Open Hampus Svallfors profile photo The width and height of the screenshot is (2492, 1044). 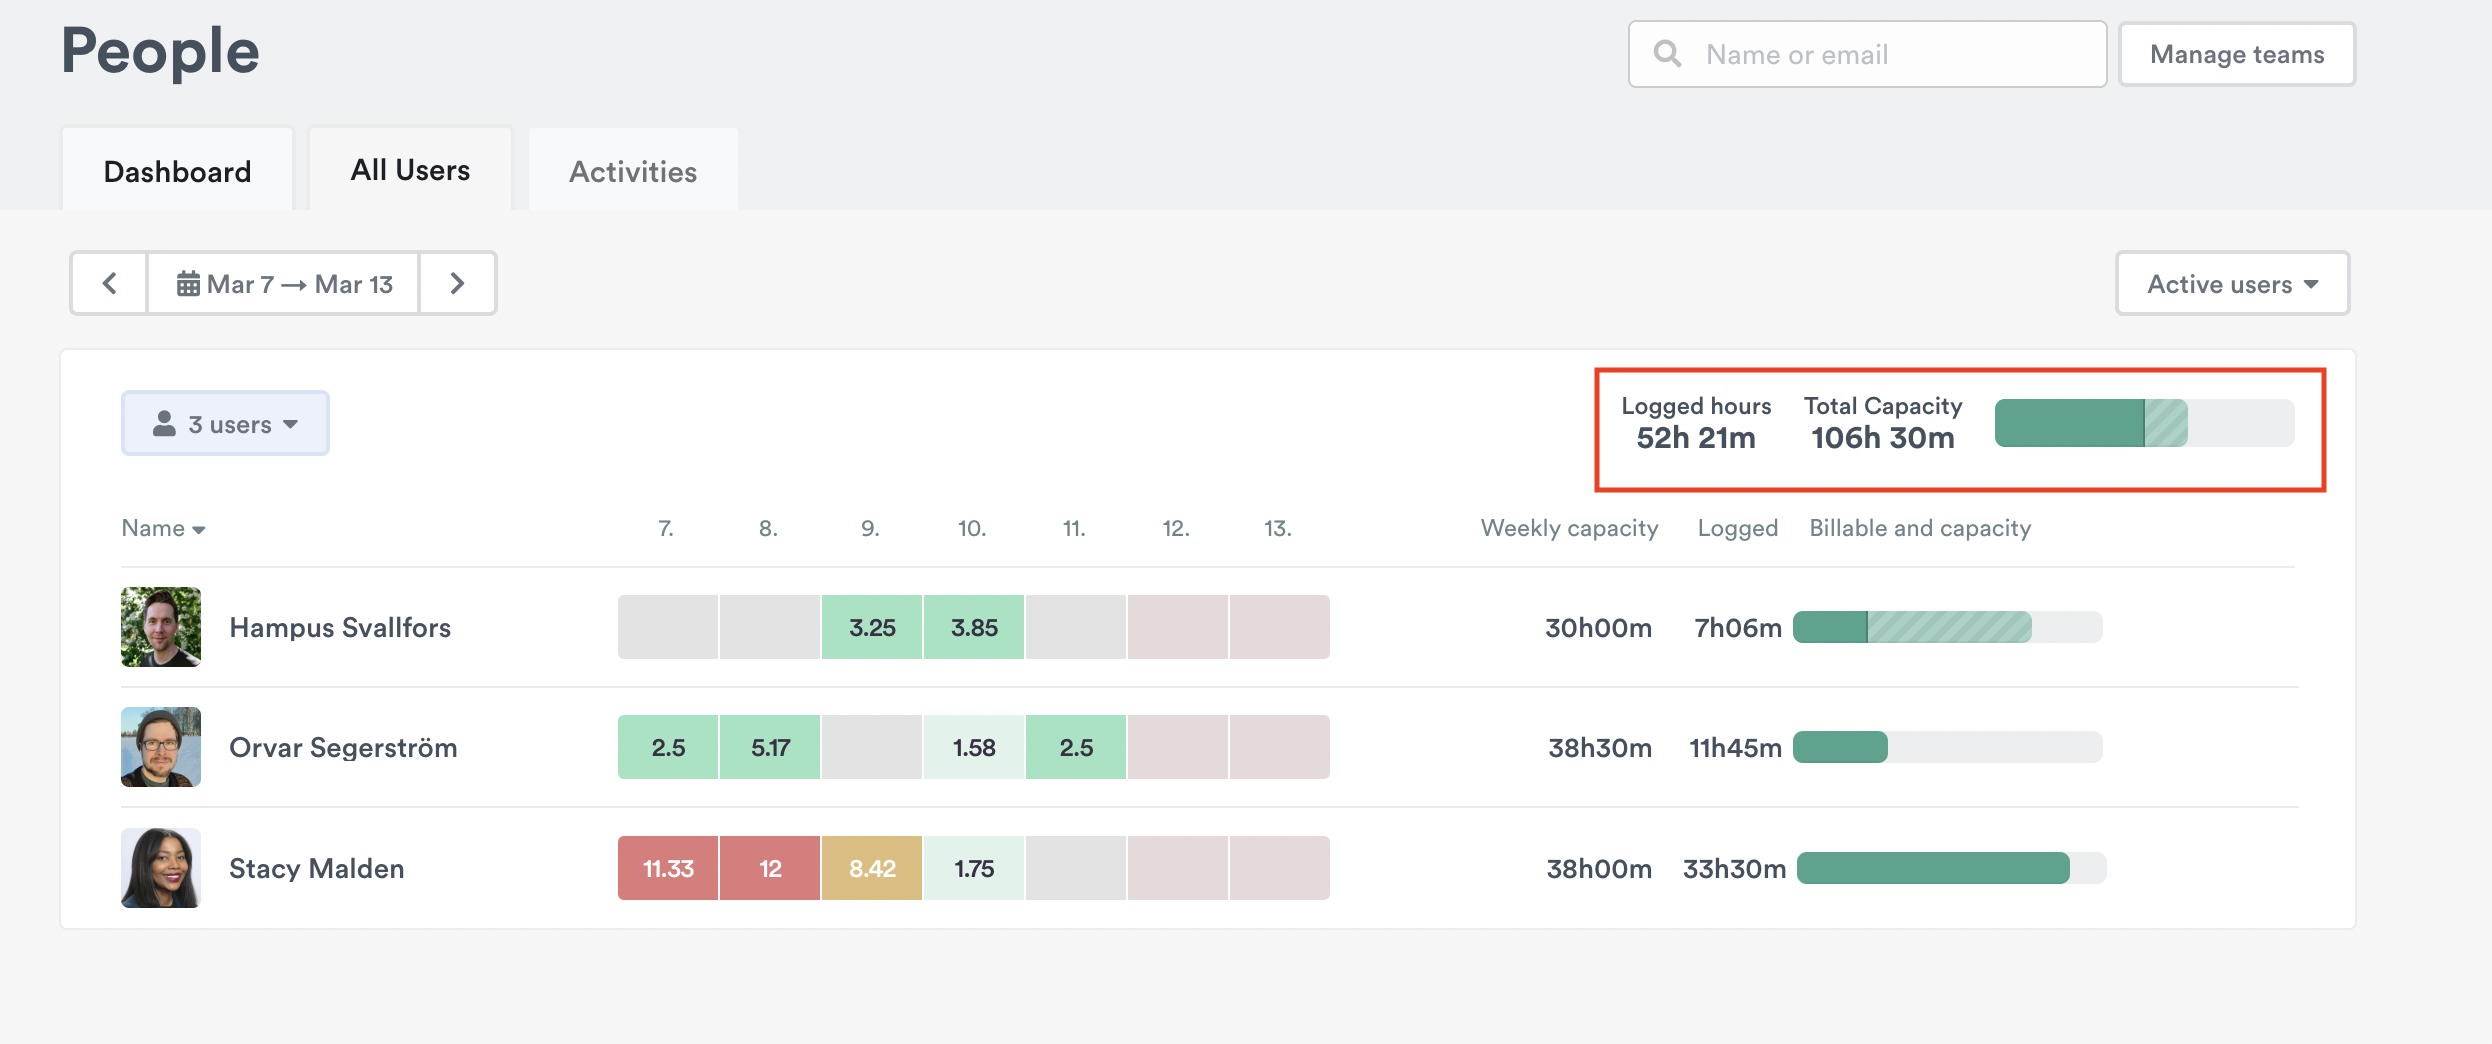tap(161, 627)
